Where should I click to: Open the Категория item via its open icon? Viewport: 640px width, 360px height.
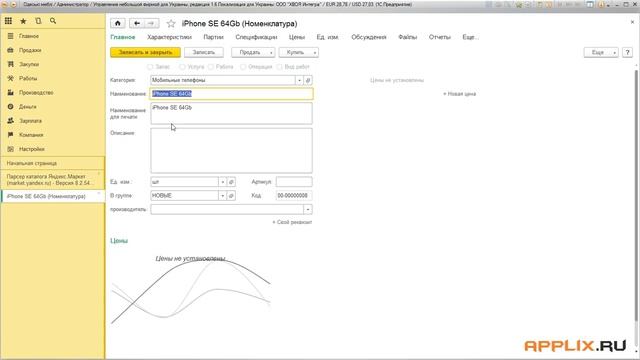click(308, 80)
